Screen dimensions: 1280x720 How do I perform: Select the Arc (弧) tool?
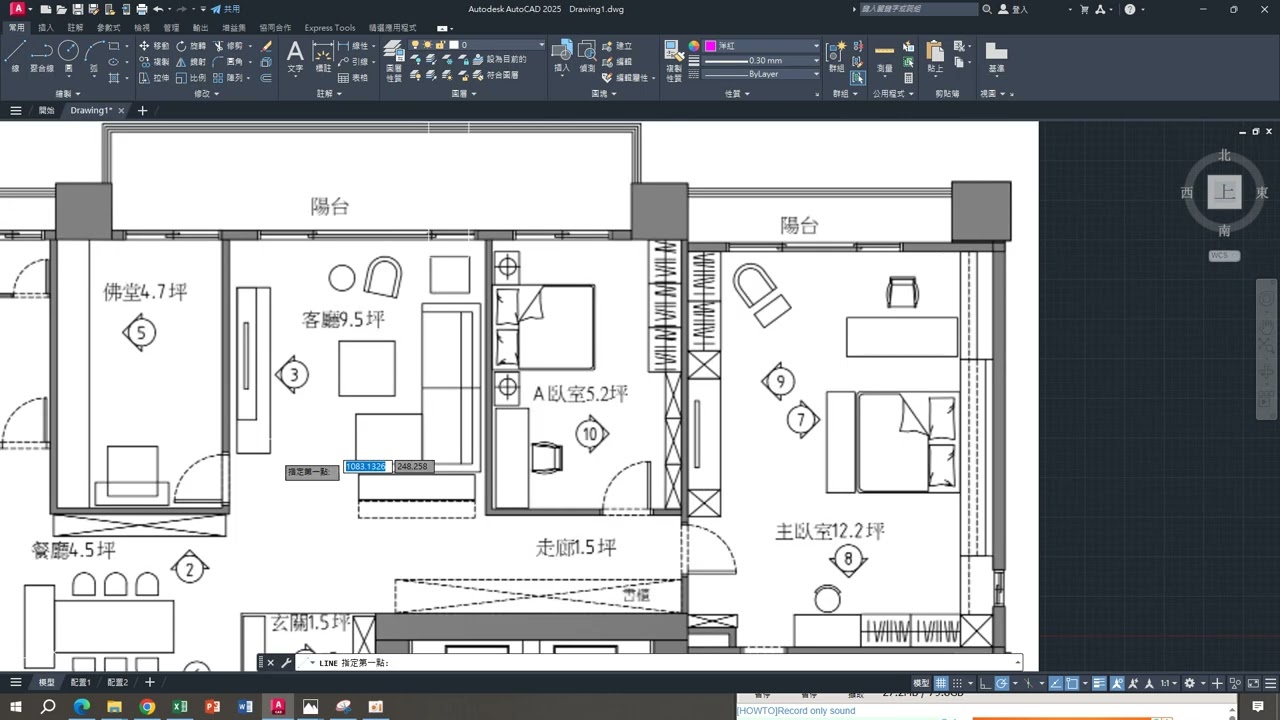[94, 55]
